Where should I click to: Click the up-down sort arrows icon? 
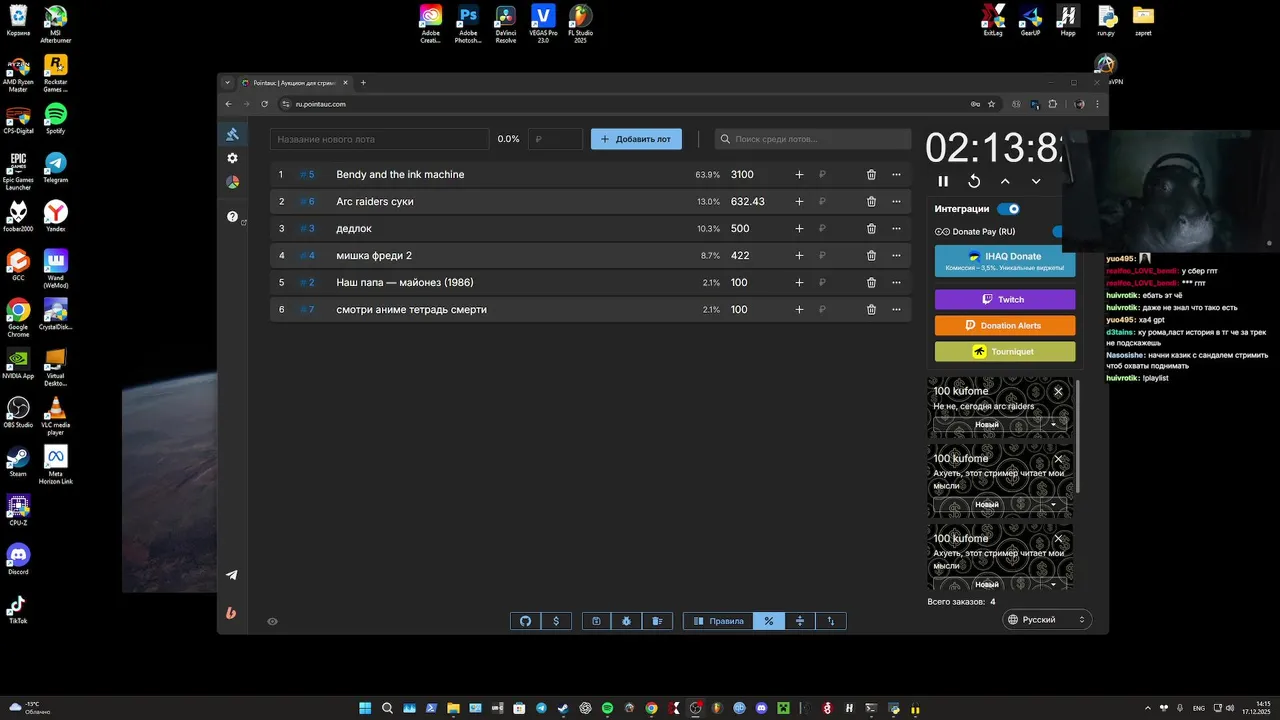tap(831, 621)
